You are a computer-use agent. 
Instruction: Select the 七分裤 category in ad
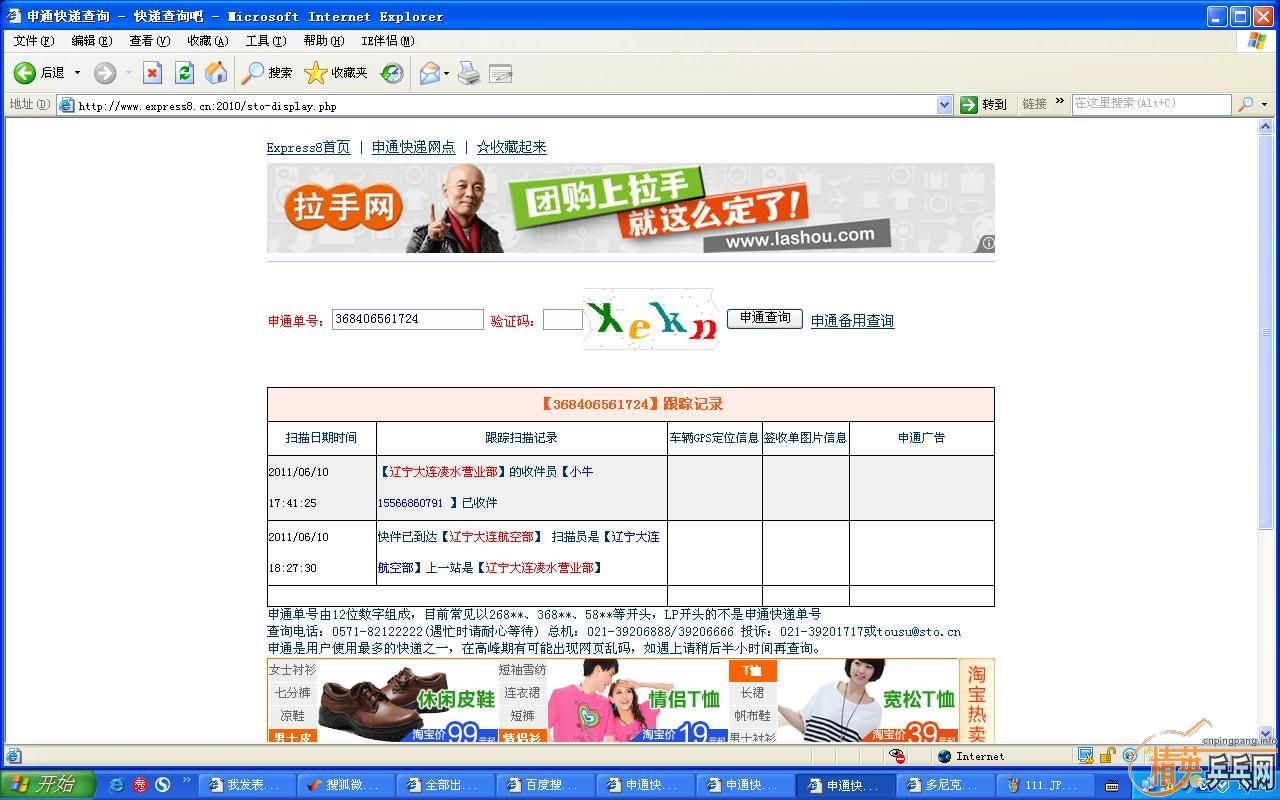coord(292,693)
